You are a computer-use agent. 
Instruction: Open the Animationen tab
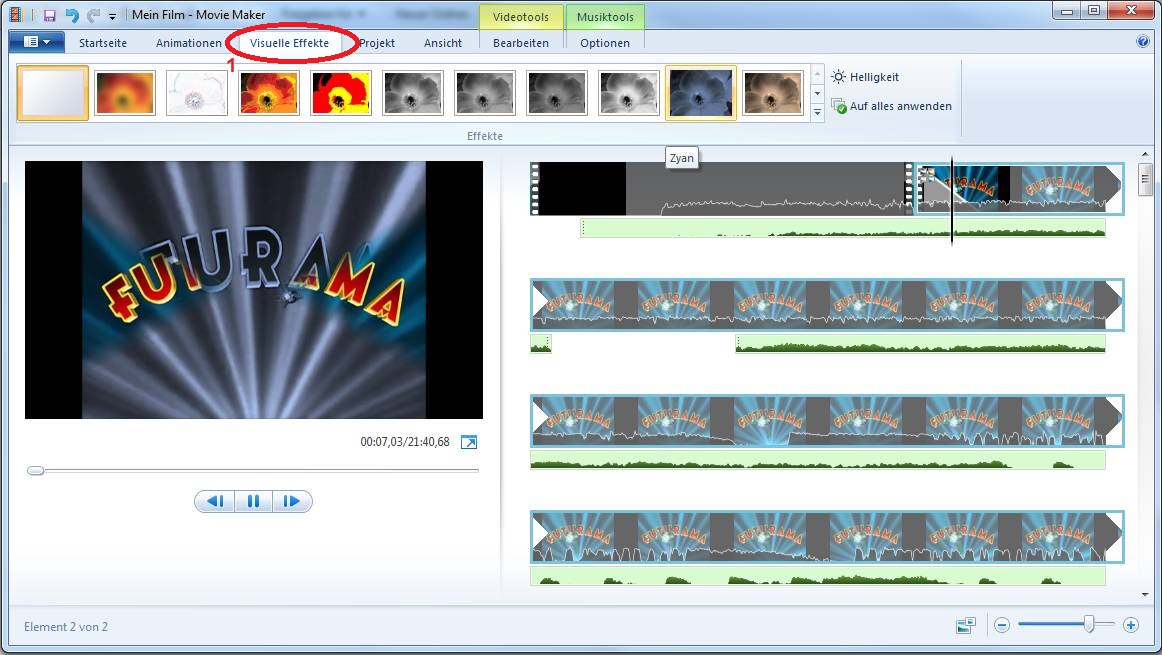[188, 43]
